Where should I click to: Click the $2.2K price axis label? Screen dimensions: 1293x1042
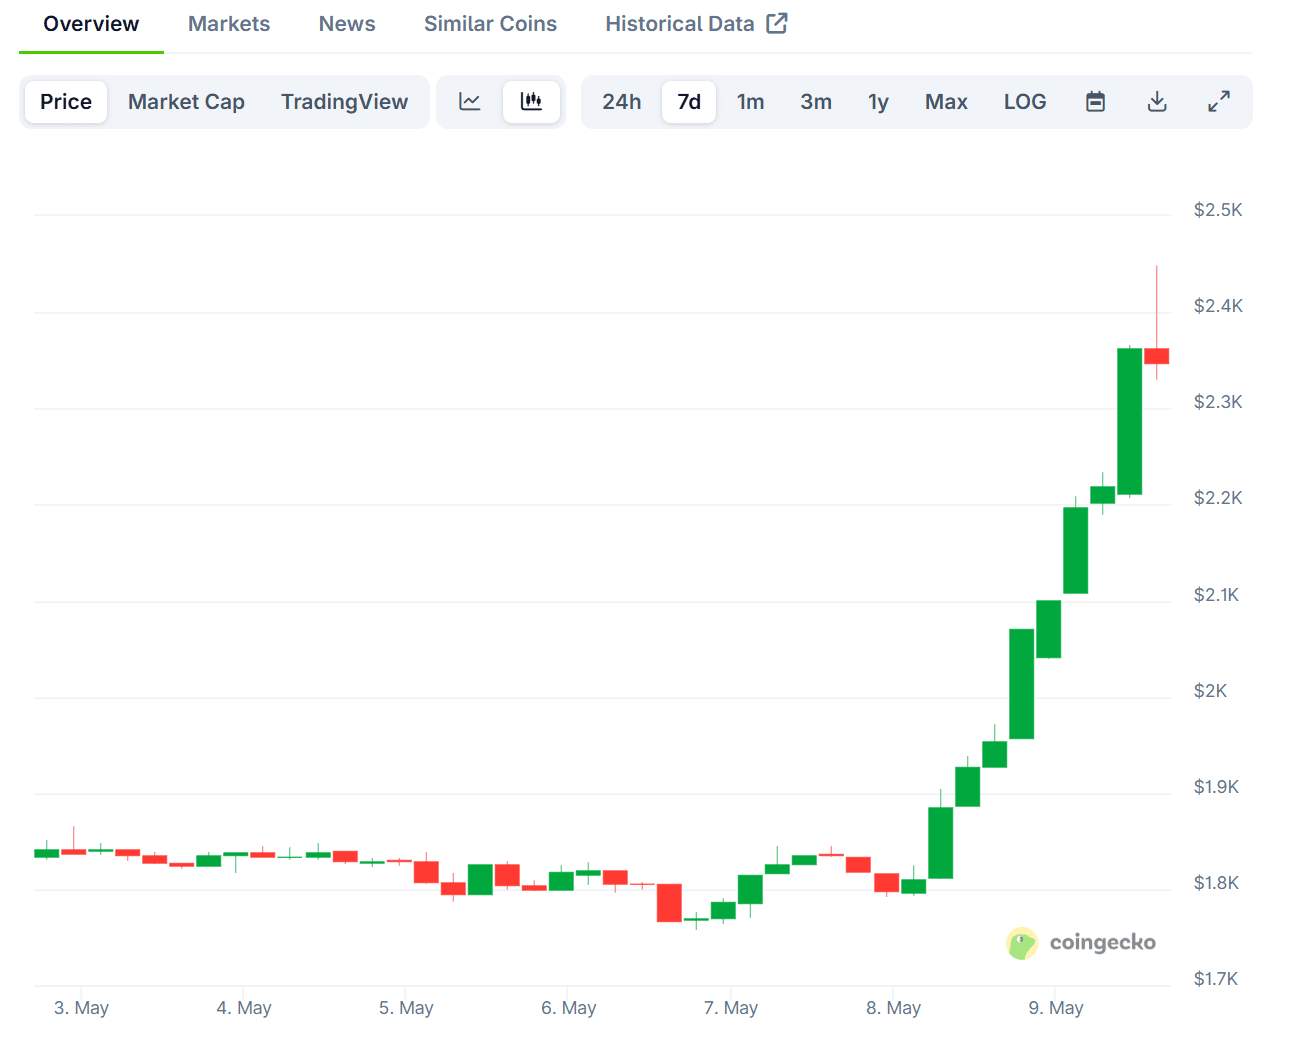[1218, 497]
